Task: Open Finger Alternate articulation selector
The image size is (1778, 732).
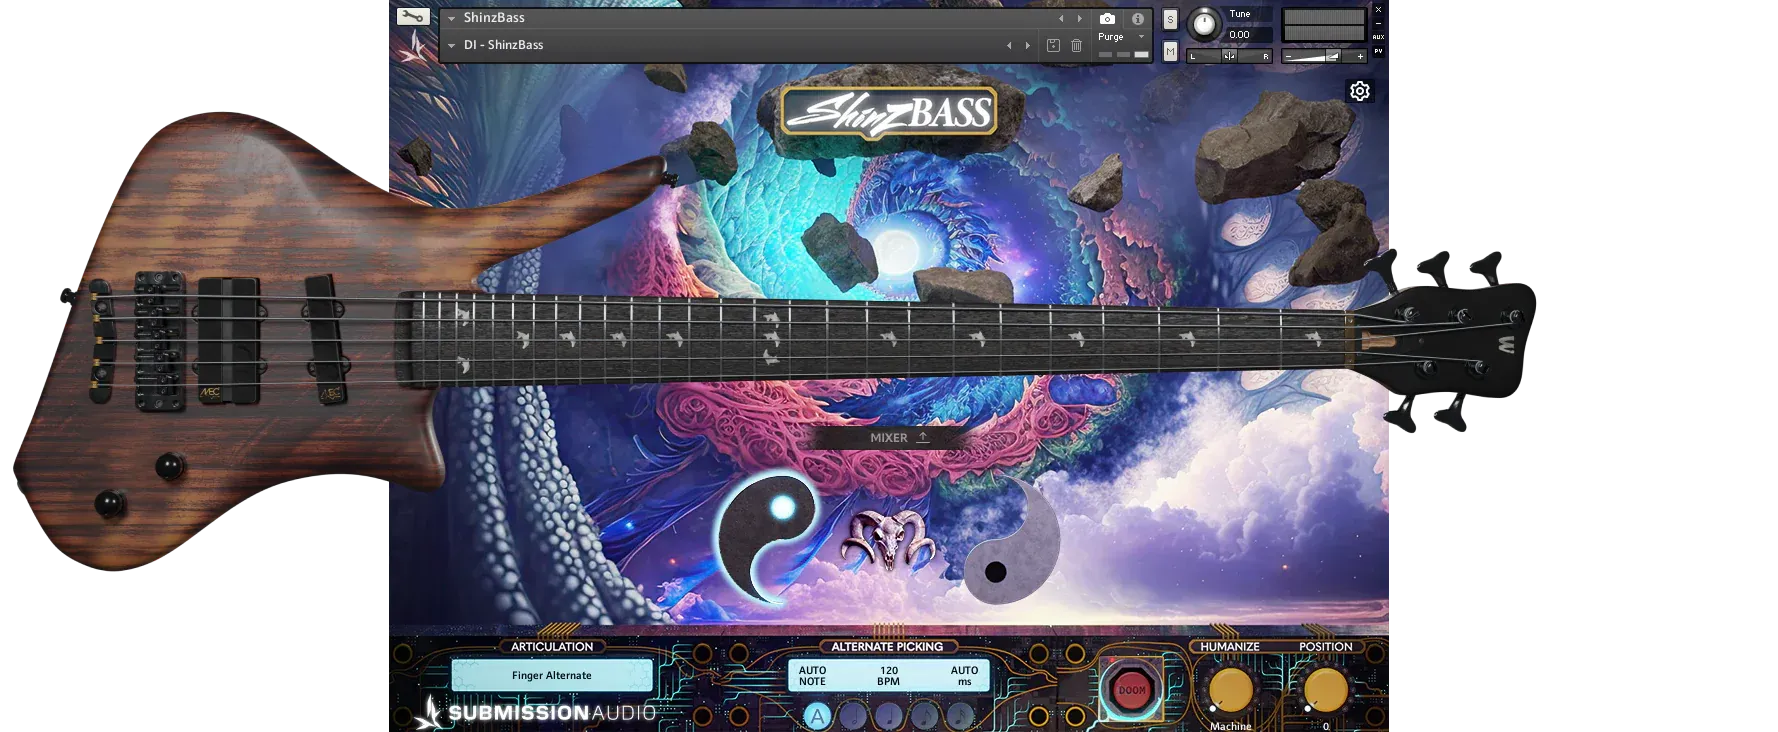Action: click(552, 675)
